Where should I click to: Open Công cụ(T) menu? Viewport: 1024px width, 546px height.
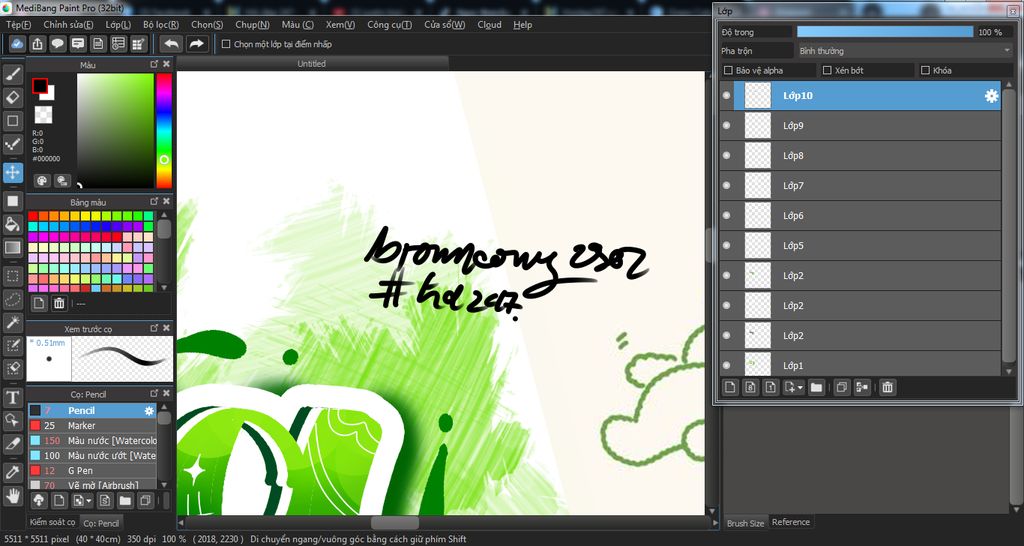coord(389,25)
